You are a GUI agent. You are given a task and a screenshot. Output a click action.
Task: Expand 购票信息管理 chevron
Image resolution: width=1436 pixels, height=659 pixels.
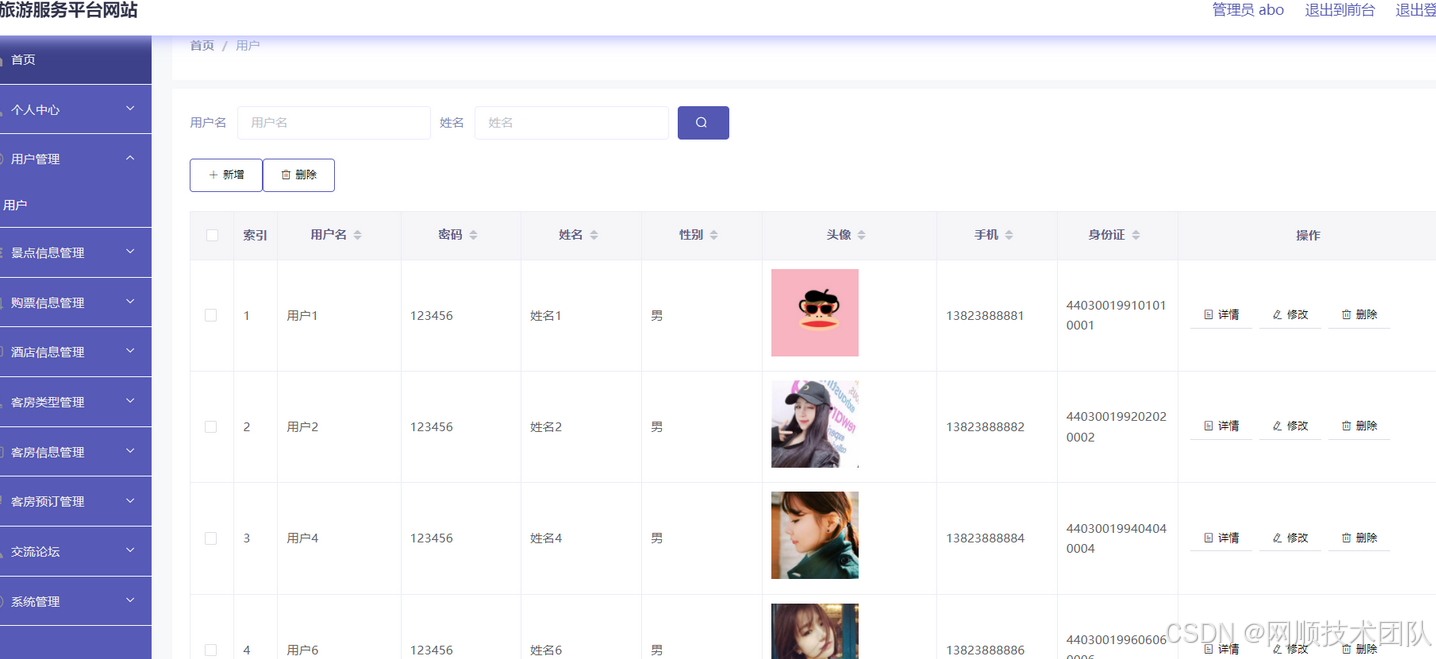(130, 302)
